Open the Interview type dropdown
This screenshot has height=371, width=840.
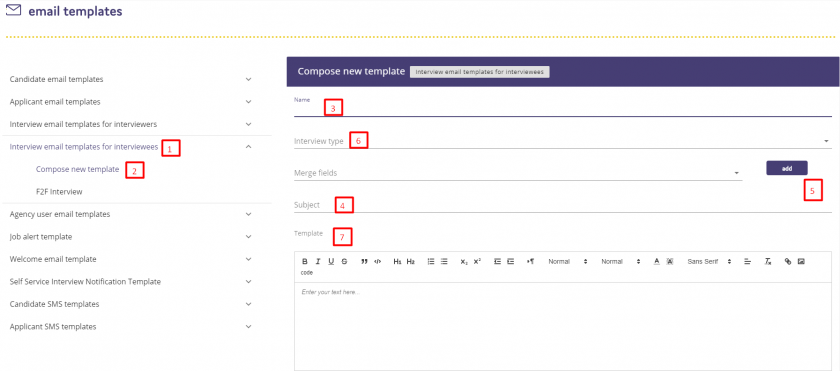(561, 141)
